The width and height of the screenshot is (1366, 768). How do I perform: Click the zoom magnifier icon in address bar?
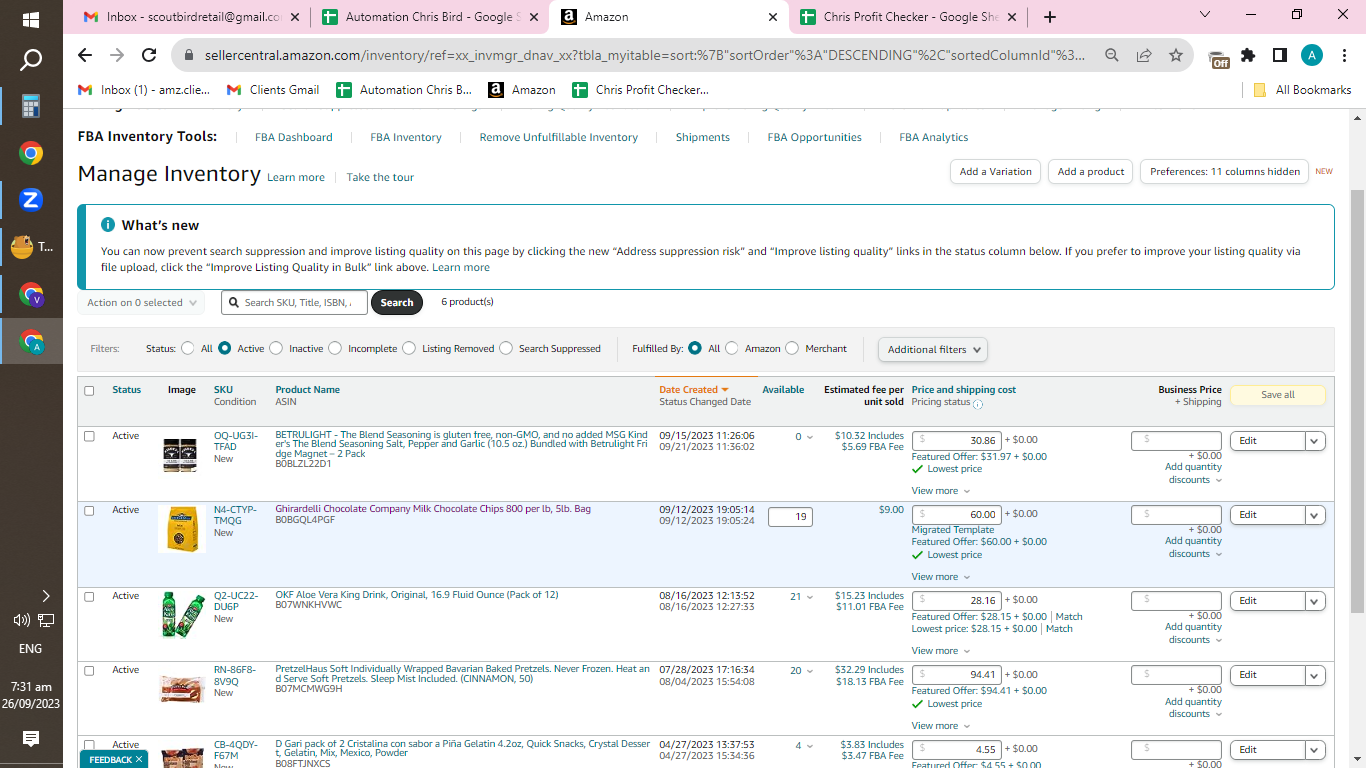pyautogui.click(x=1112, y=56)
